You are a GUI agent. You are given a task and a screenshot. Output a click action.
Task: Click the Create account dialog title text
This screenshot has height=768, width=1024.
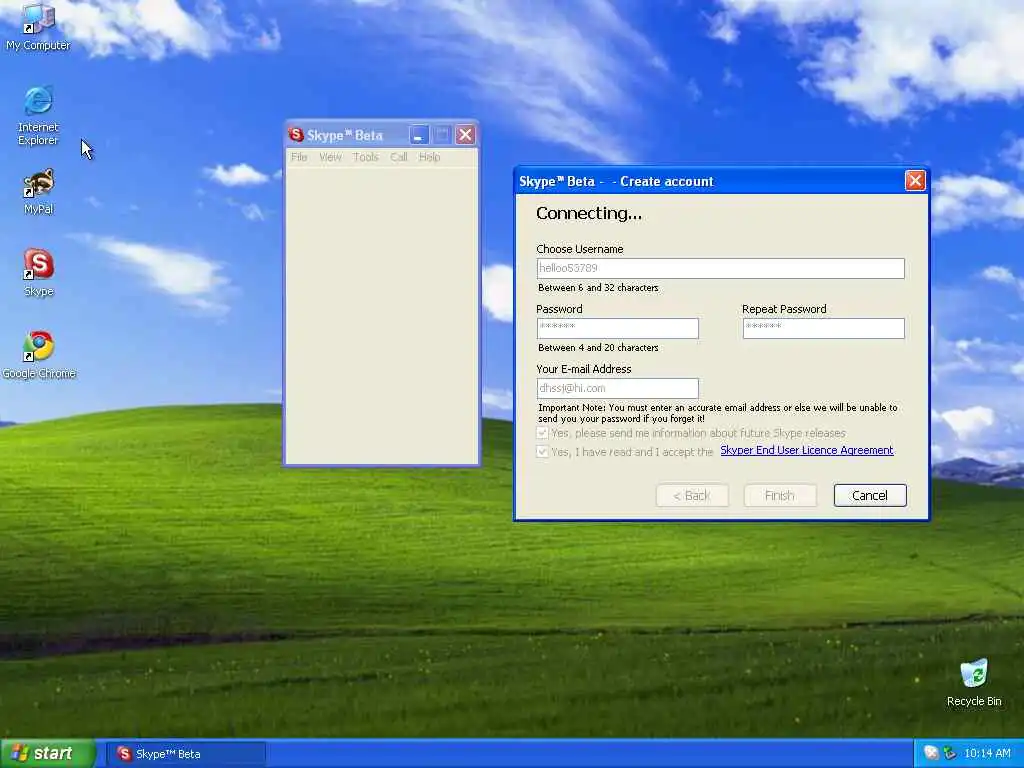[616, 182]
